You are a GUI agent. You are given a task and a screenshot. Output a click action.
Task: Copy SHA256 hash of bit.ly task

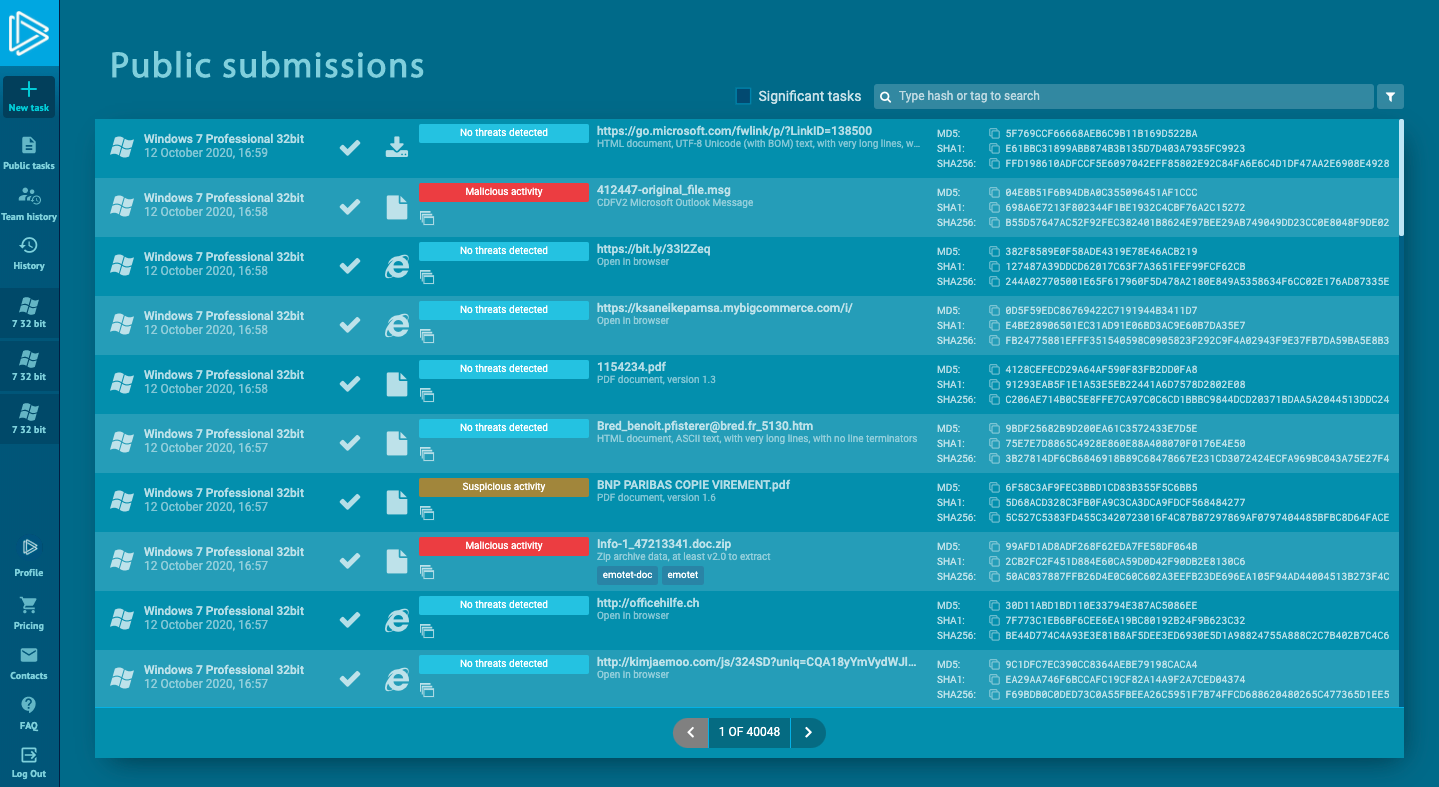click(994, 281)
